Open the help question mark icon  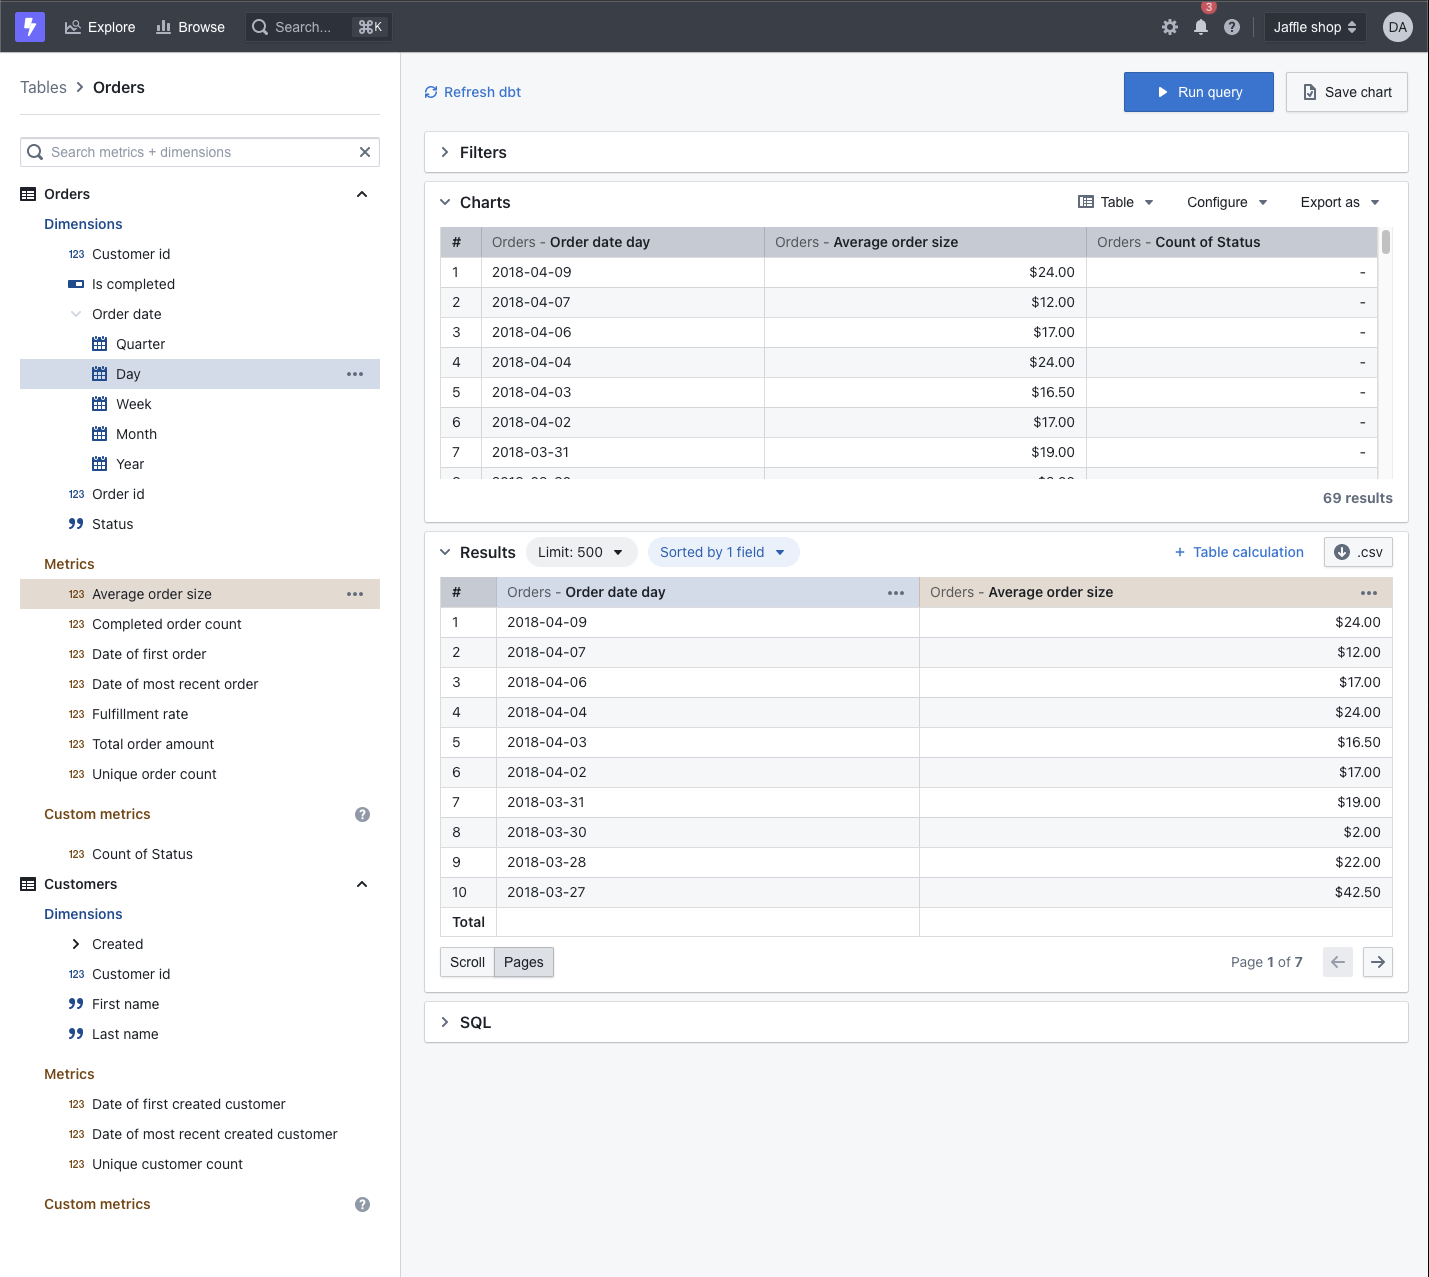1232,27
